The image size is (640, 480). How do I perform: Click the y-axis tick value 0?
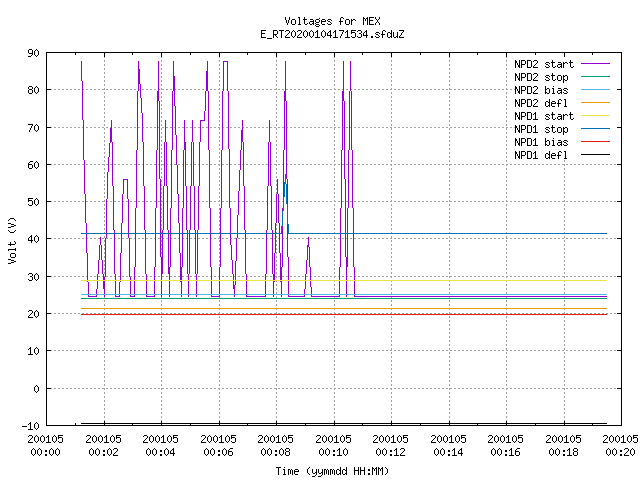tap(36, 389)
